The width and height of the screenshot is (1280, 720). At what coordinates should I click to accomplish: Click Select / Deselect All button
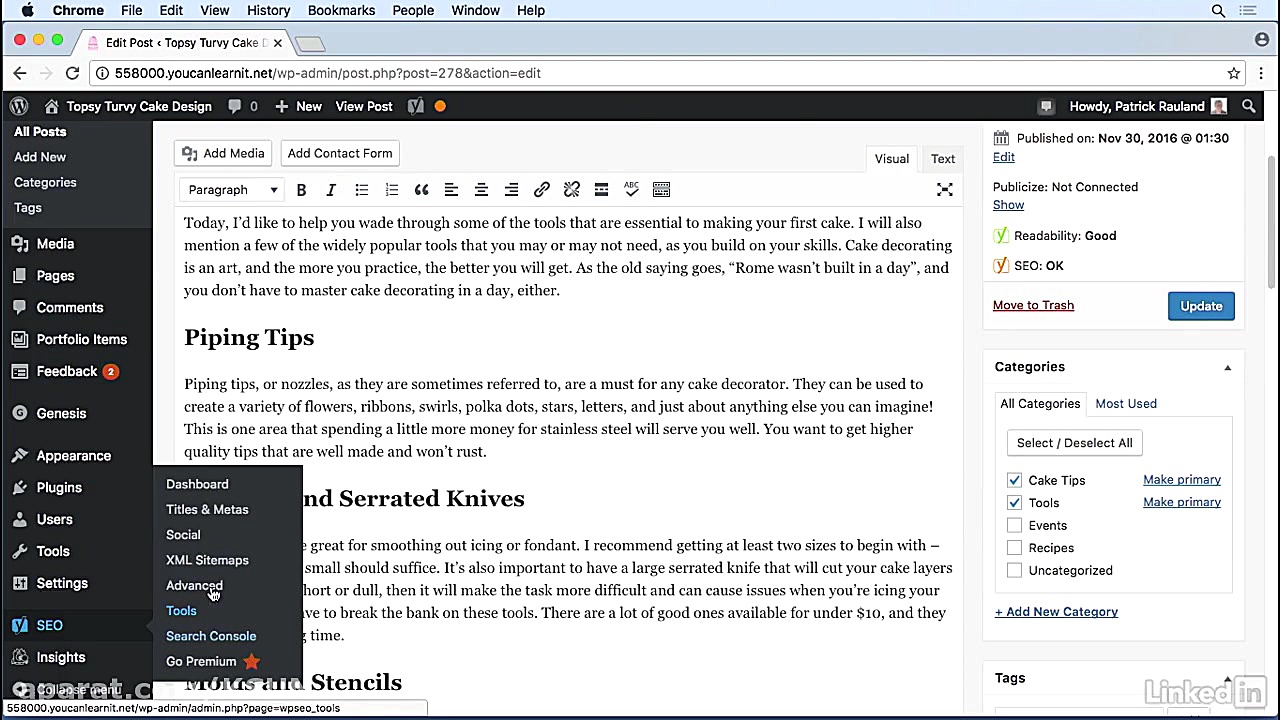coord(1075,443)
